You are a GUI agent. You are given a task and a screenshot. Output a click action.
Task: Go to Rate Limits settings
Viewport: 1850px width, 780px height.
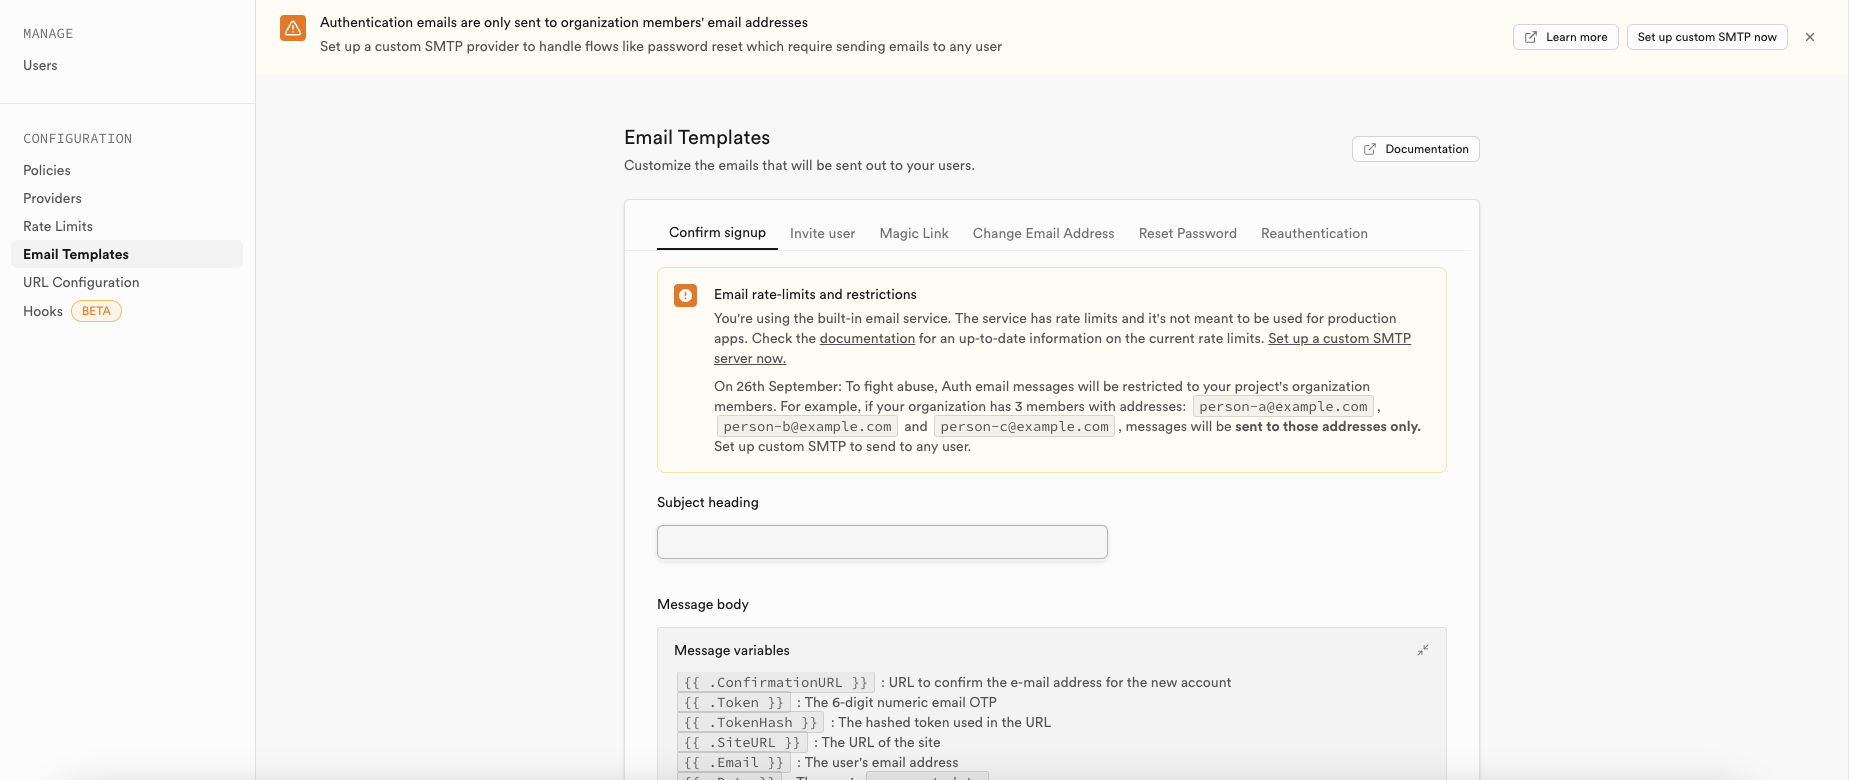coord(58,226)
